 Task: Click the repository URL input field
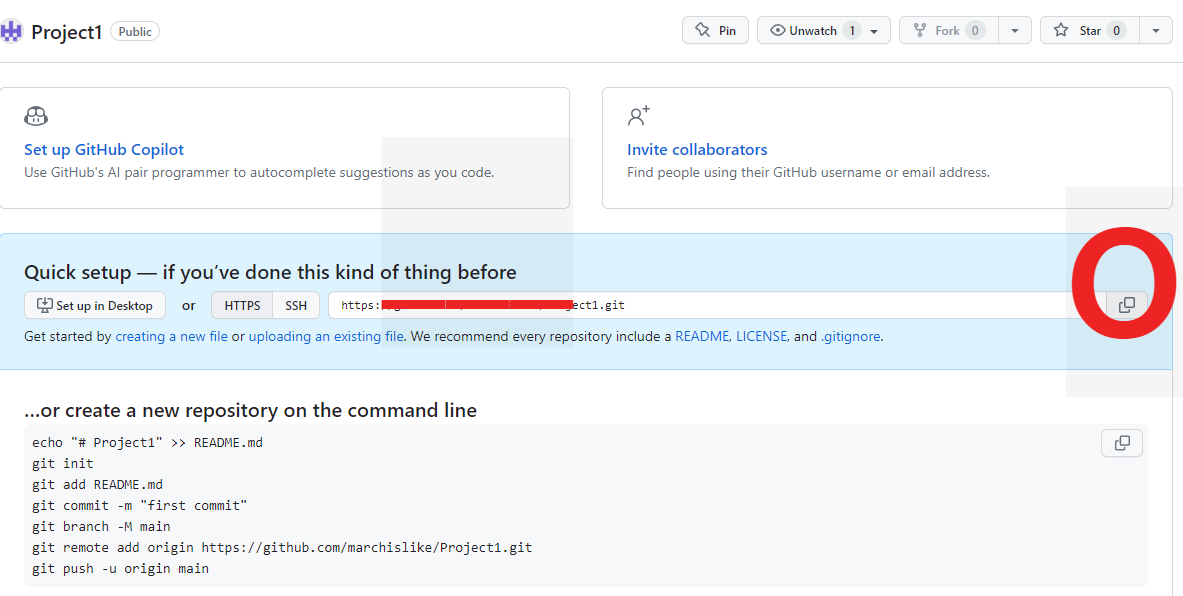point(717,306)
